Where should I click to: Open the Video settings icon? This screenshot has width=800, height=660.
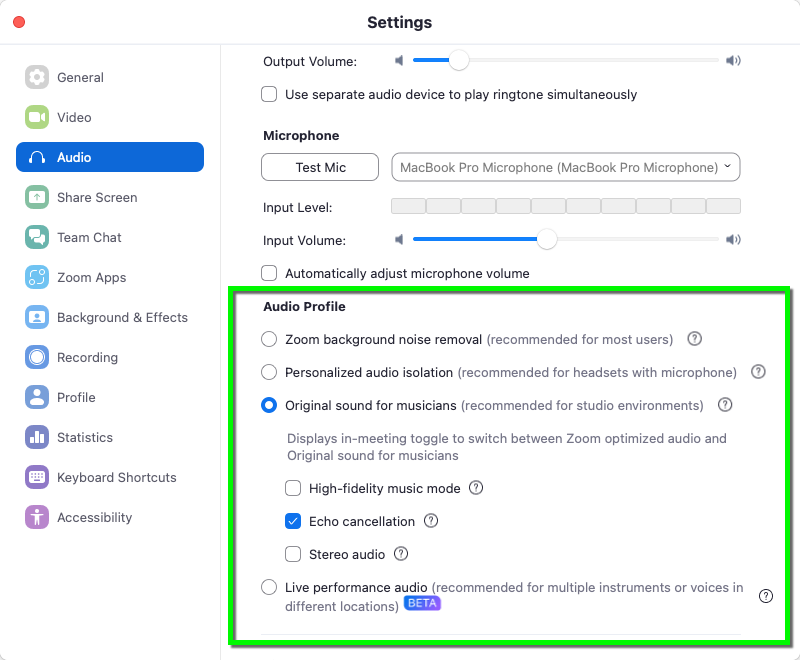tap(37, 117)
